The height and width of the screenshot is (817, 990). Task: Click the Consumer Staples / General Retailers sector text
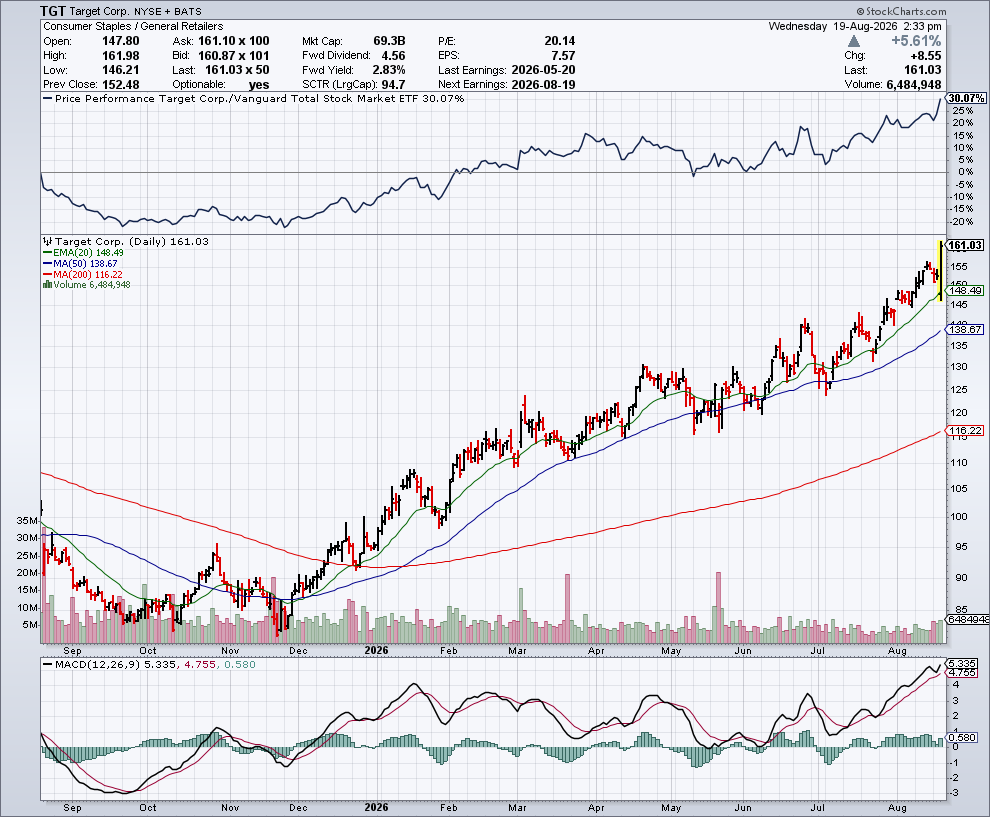tap(133, 27)
